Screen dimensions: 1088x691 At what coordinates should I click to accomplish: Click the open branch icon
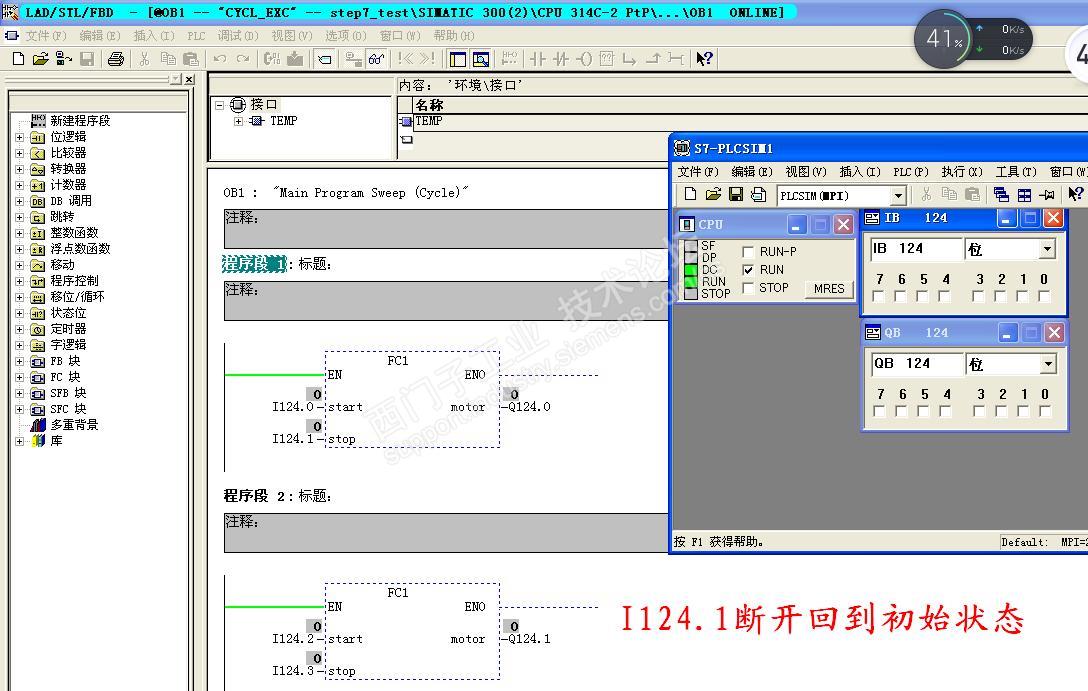coord(629,59)
